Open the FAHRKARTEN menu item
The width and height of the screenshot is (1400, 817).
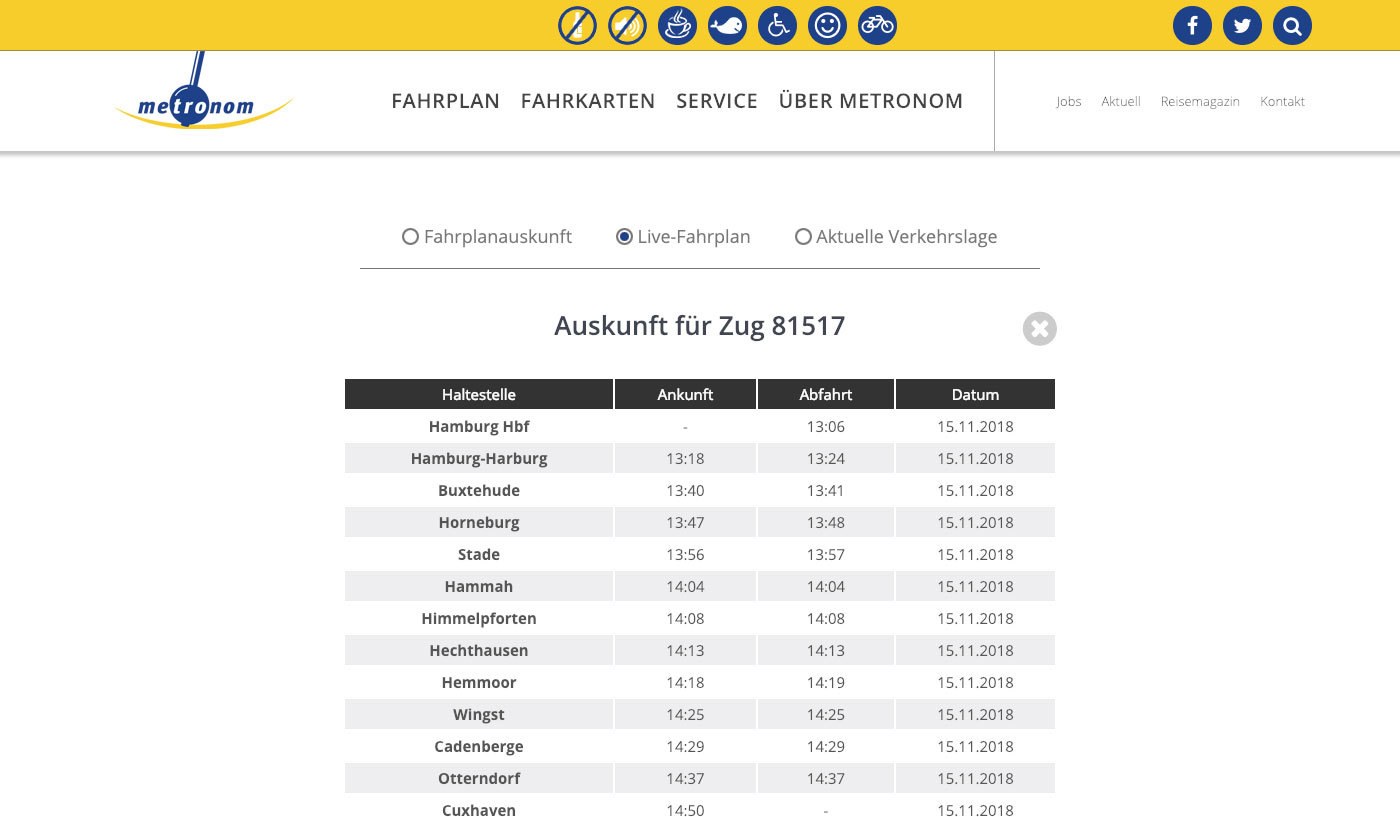tap(588, 101)
